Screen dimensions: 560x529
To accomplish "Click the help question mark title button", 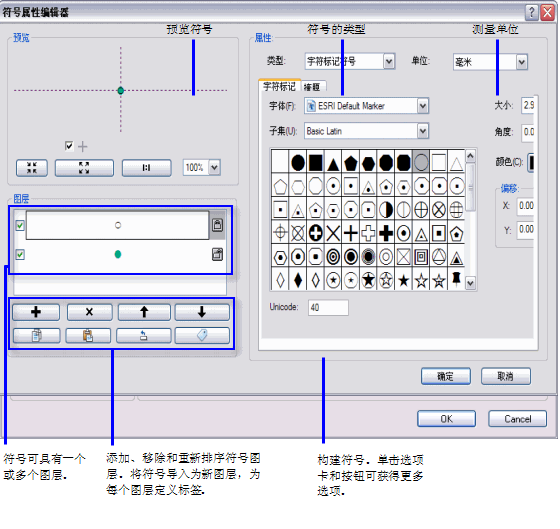I will (x=531, y=13).
